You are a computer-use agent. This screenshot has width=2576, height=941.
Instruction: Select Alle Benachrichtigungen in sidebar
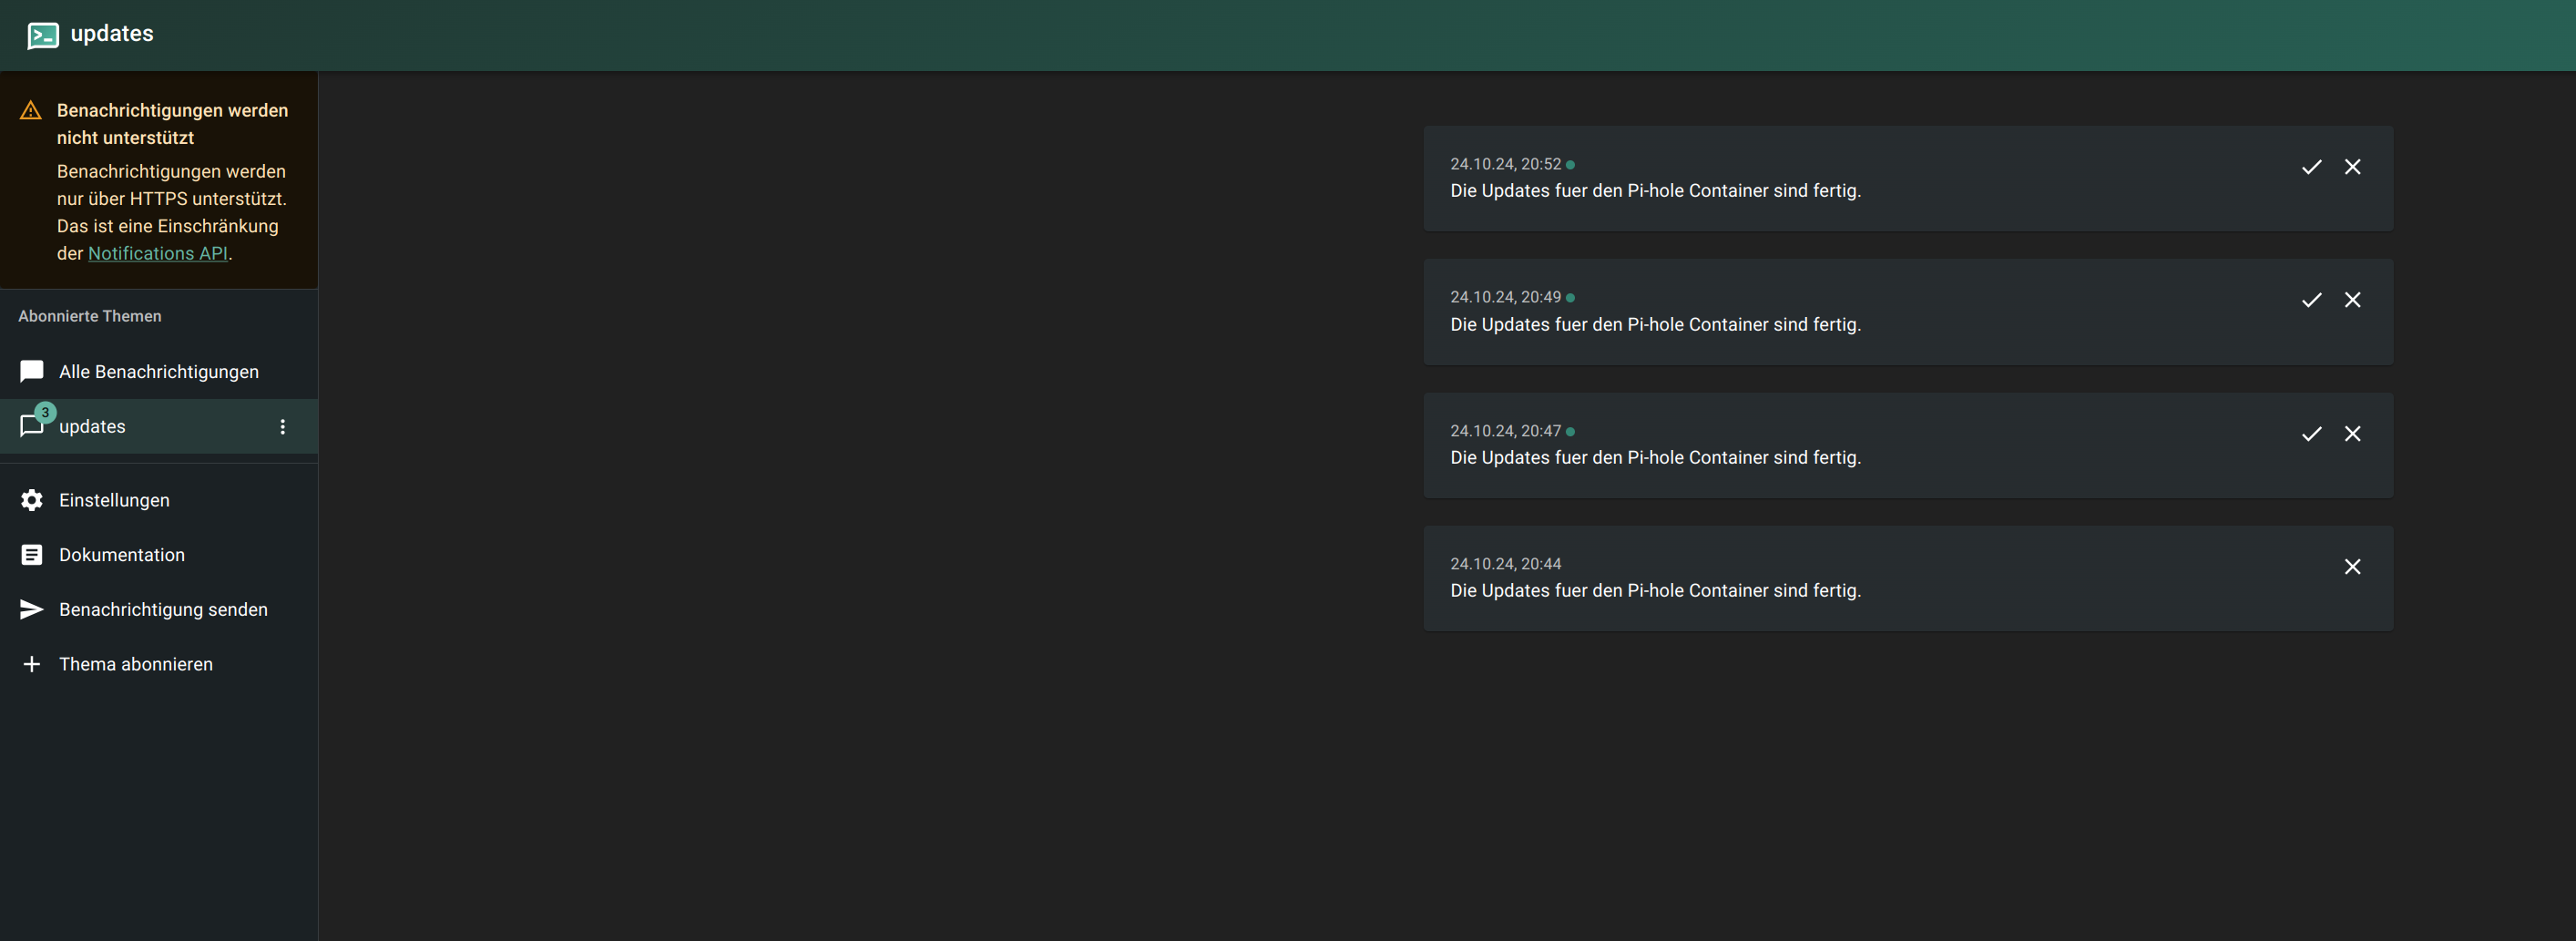159,372
